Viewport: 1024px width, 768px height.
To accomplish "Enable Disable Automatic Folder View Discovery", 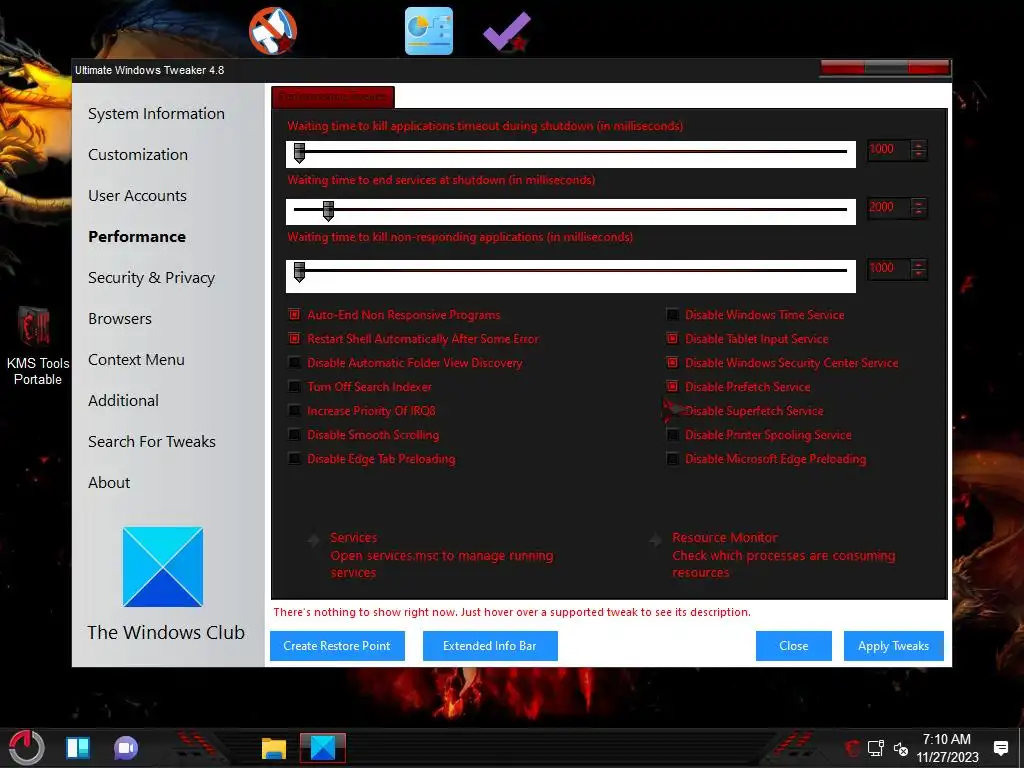I will click(295, 362).
